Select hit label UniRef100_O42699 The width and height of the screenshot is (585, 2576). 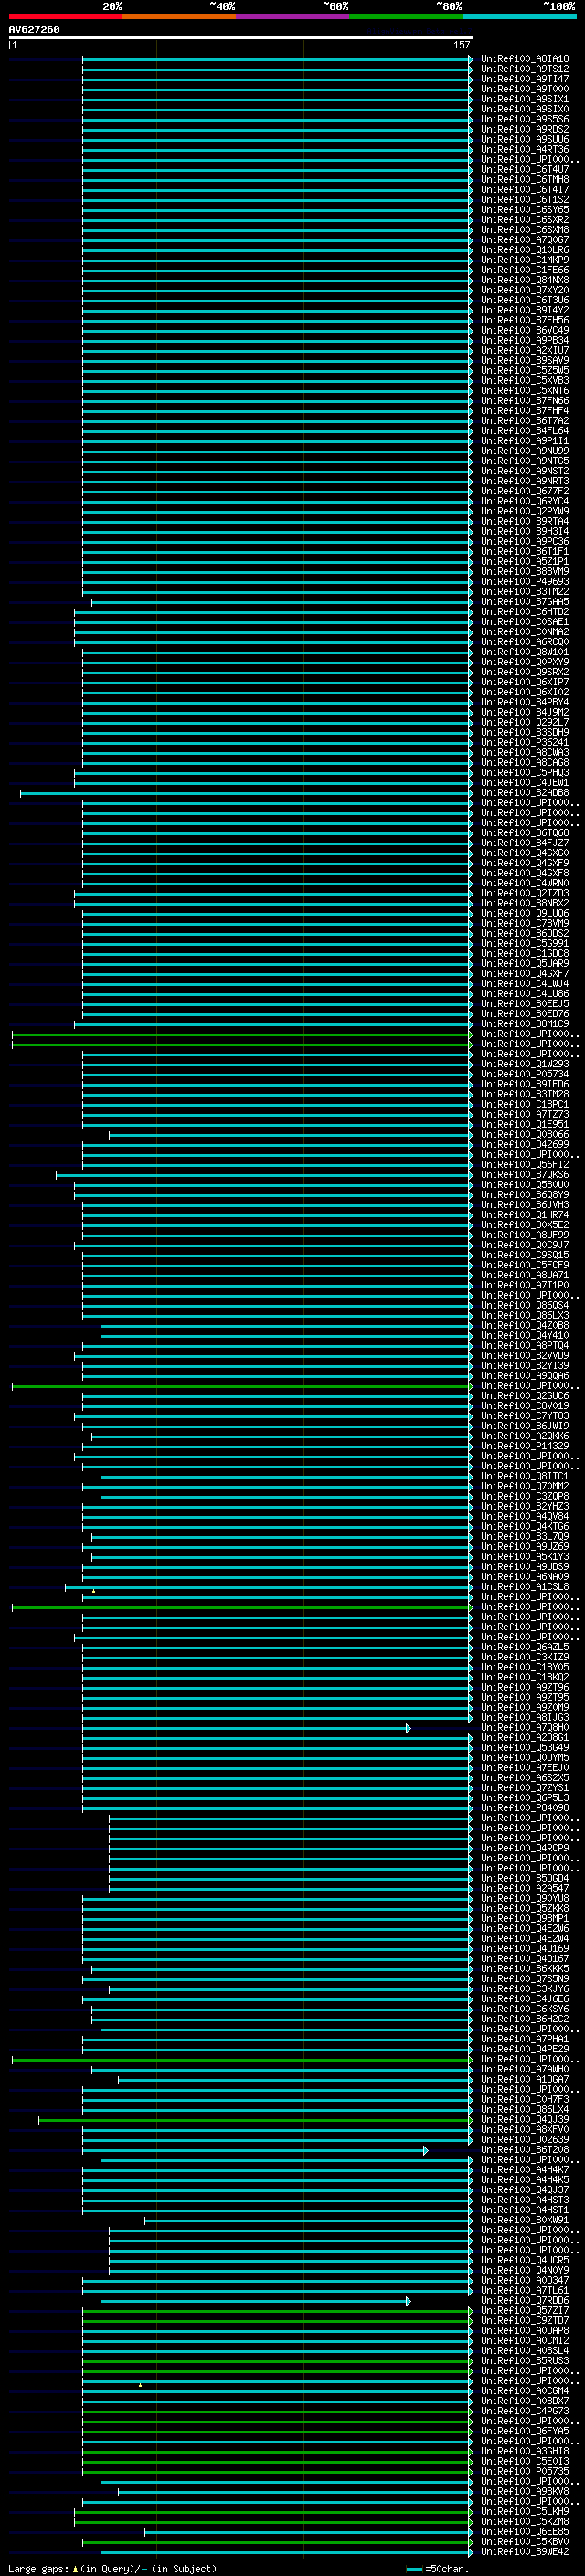point(524,1144)
